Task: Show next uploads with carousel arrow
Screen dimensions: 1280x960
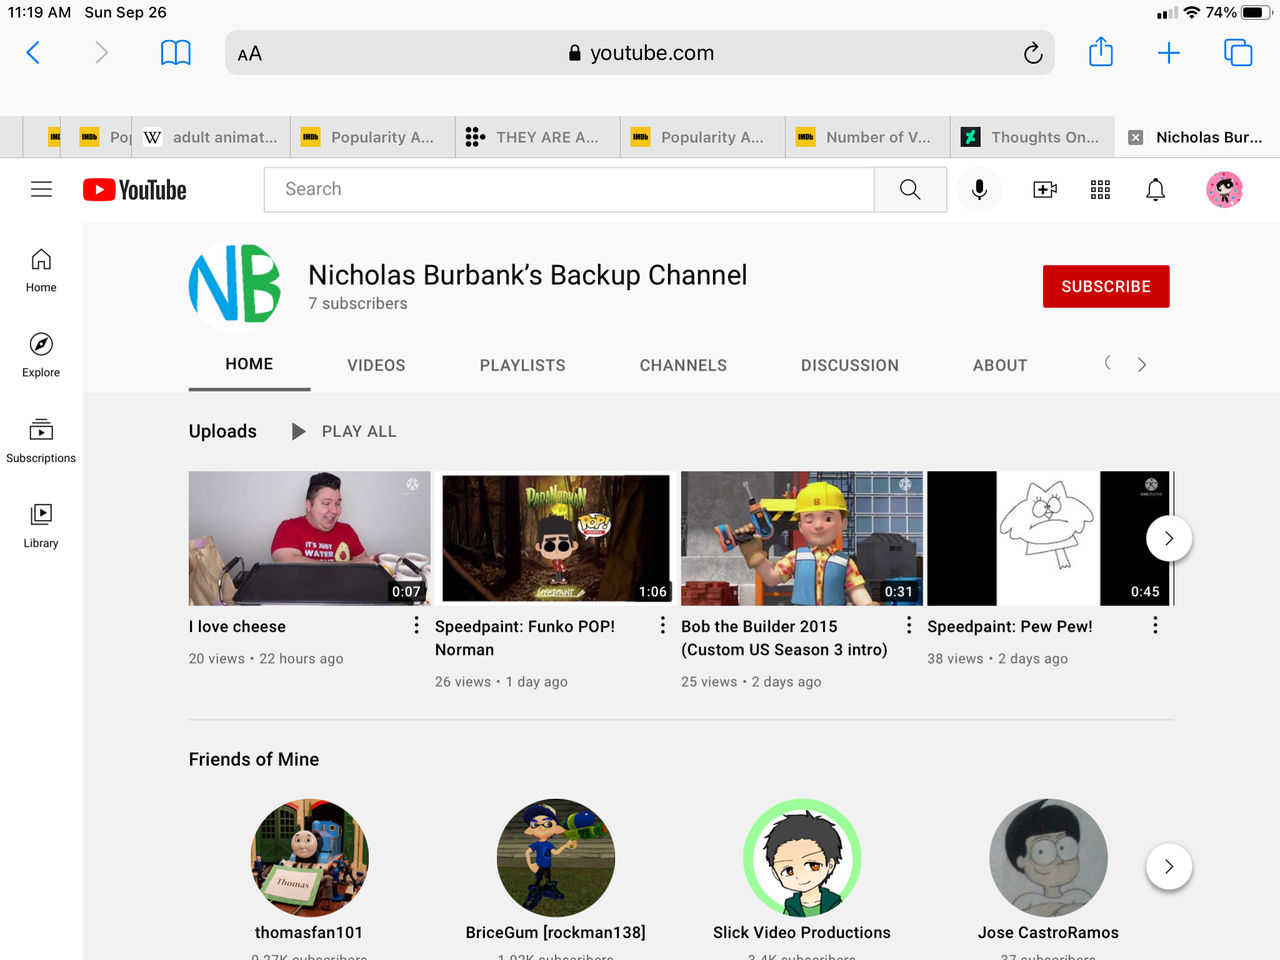Action: click(1168, 538)
